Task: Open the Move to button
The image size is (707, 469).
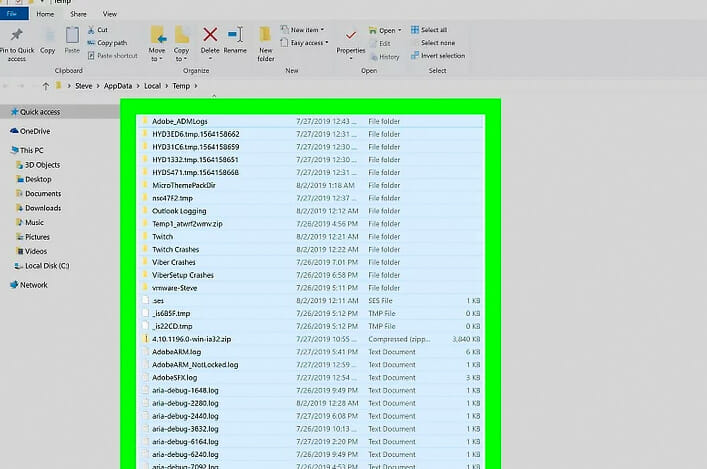Action: click(x=157, y=44)
